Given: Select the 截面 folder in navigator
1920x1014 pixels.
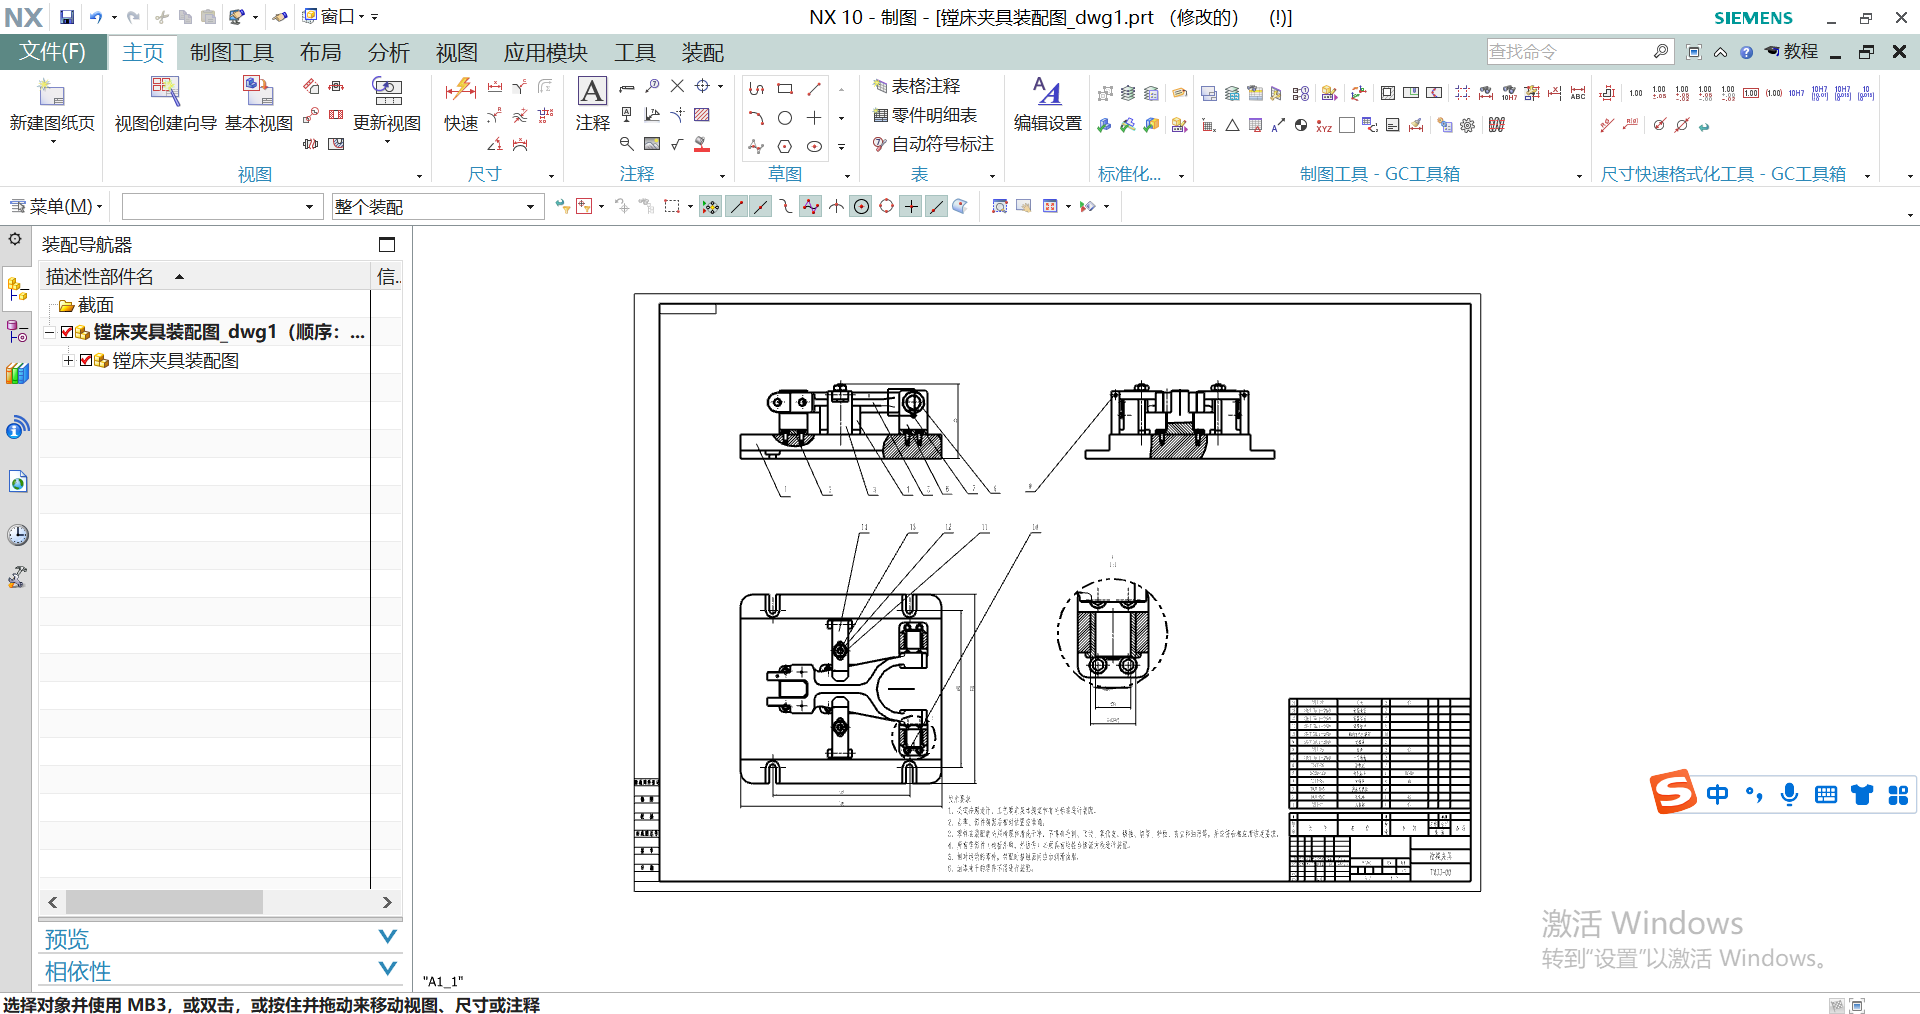Looking at the screenshot, I should [x=86, y=305].
